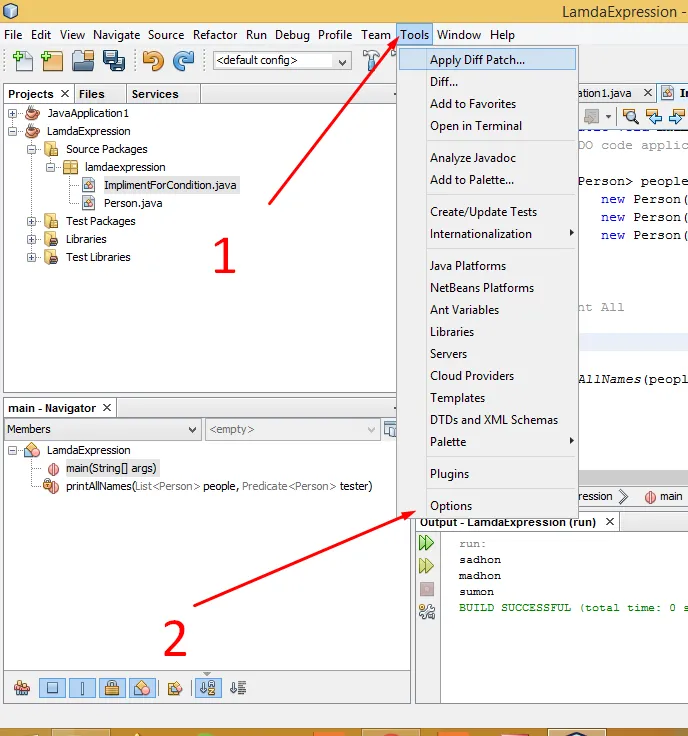Screen dimensions: 688x736
Task: Click the New Project toolbar icon
Action: click(x=52, y=61)
